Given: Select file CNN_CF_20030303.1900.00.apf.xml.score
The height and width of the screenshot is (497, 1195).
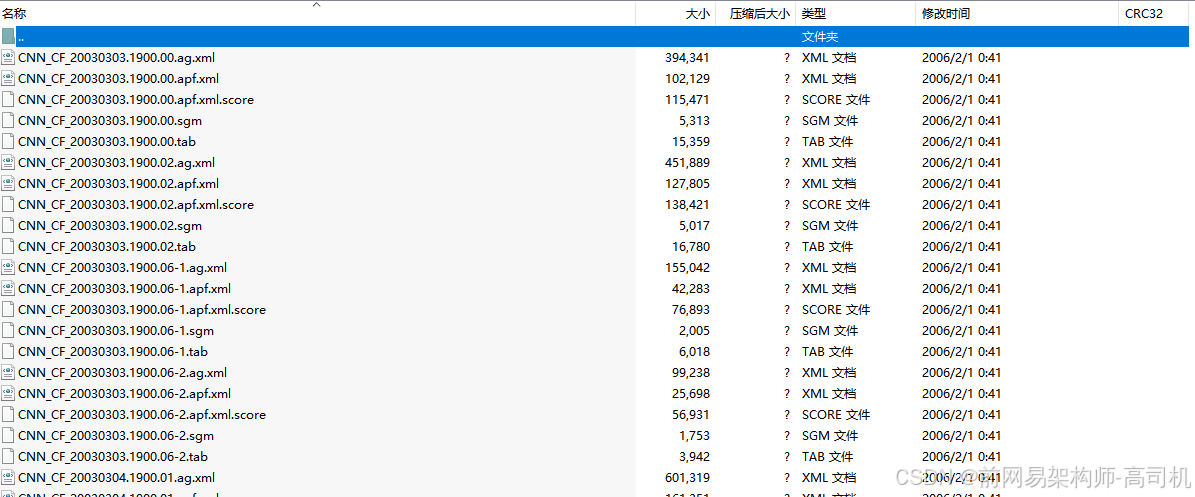Looking at the screenshot, I should coord(136,100).
